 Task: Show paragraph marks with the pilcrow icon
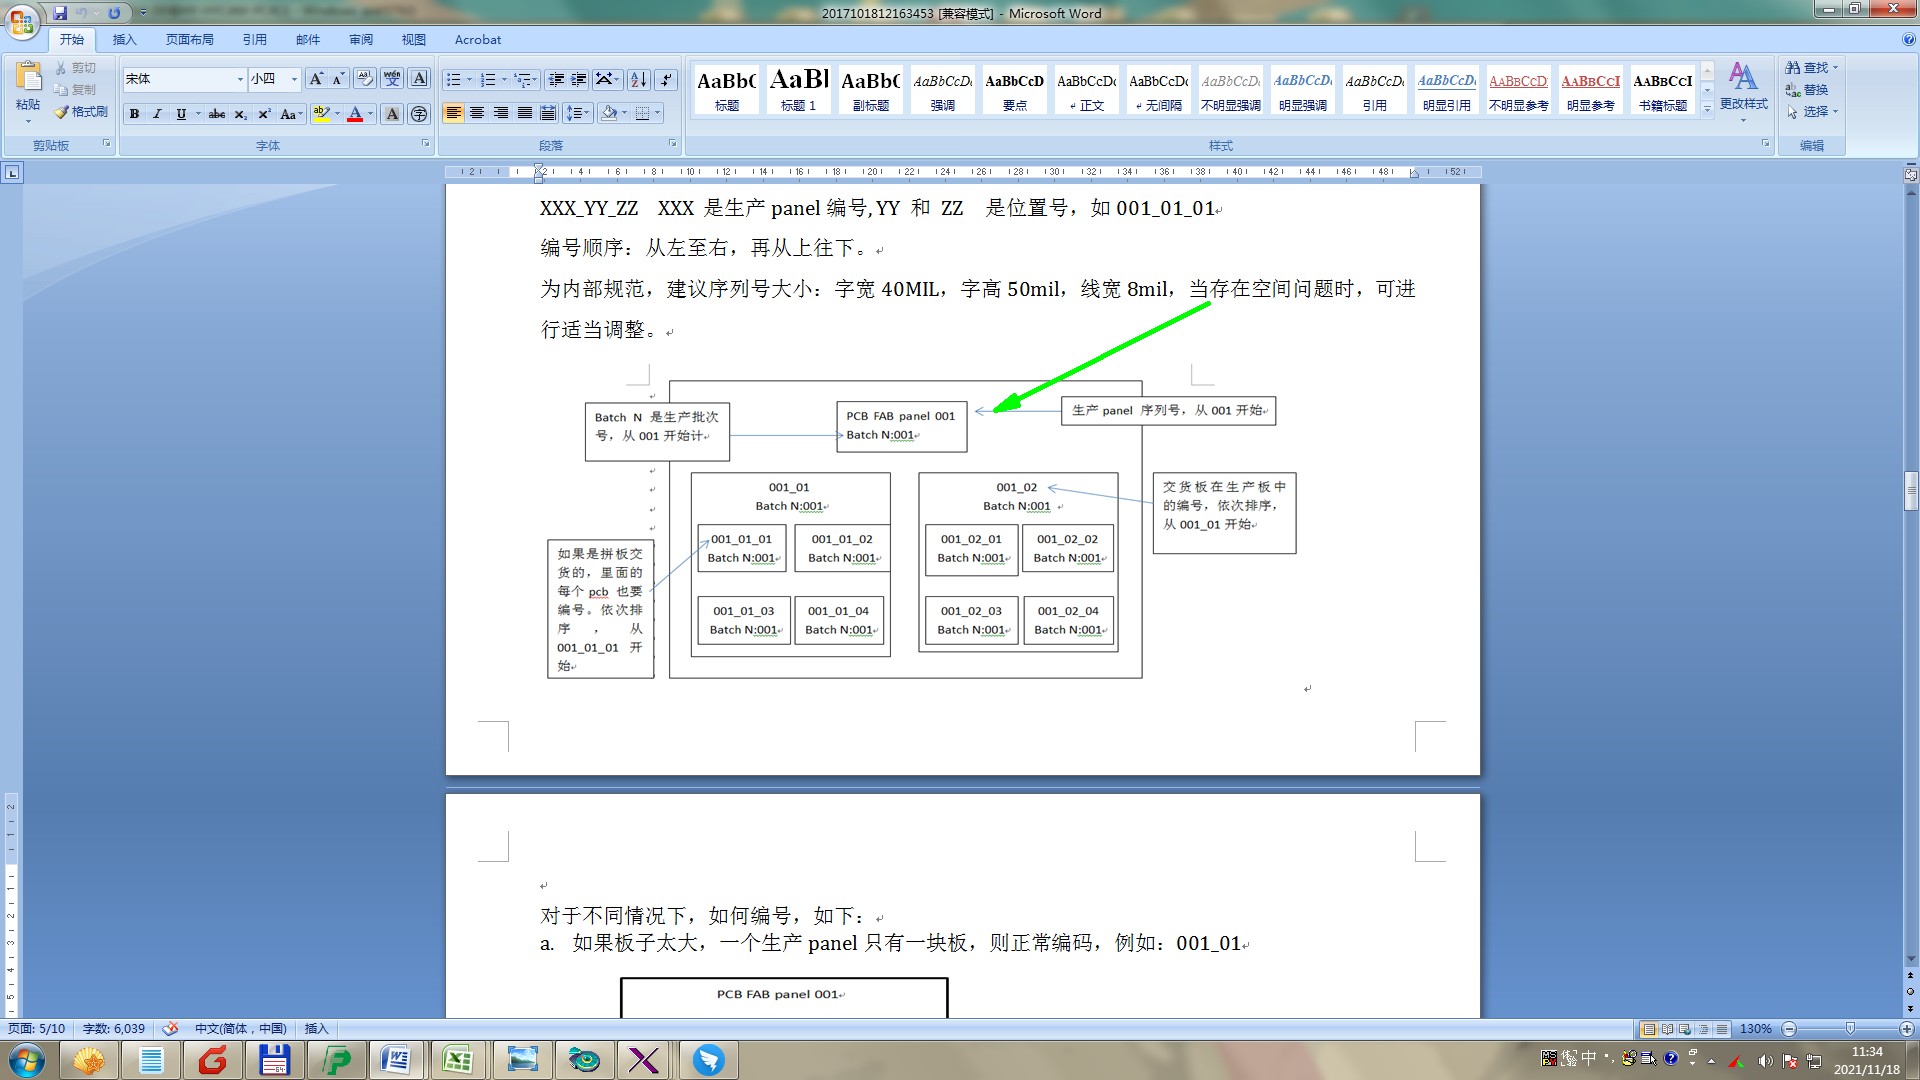pyautogui.click(x=667, y=79)
